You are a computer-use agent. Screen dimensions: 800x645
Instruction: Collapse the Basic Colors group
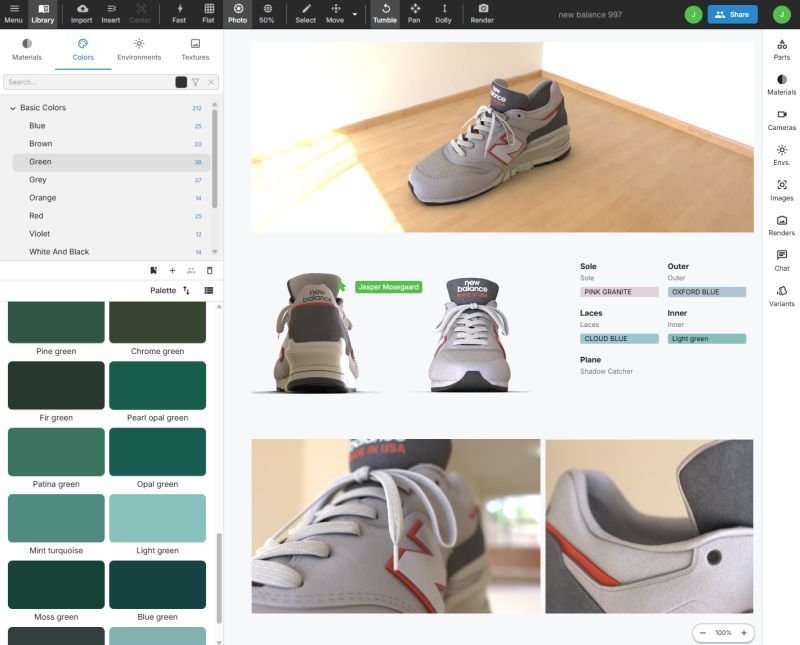coord(12,107)
